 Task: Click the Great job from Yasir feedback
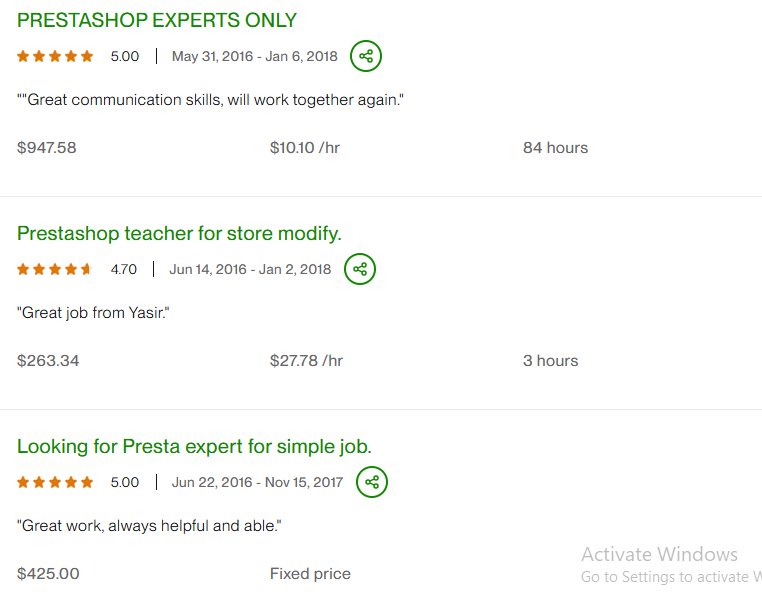tap(94, 313)
